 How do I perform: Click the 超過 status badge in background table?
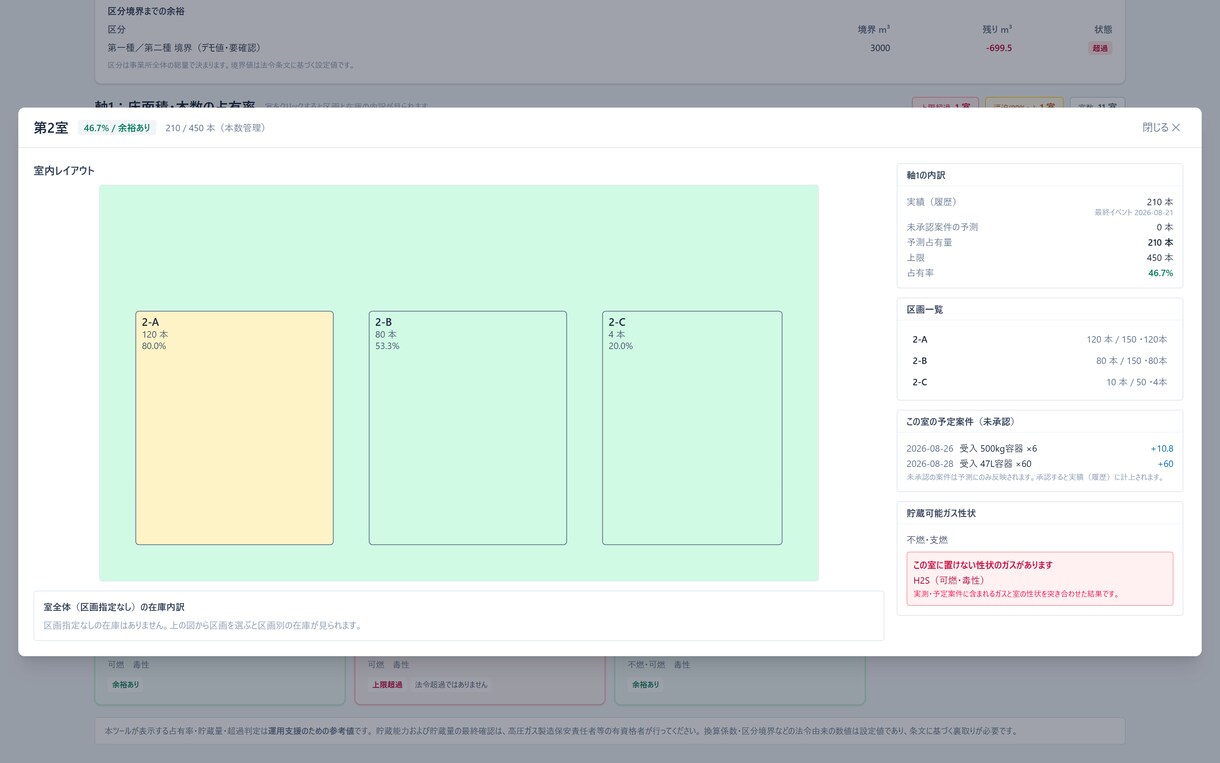pyautogui.click(x=1100, y=48)
